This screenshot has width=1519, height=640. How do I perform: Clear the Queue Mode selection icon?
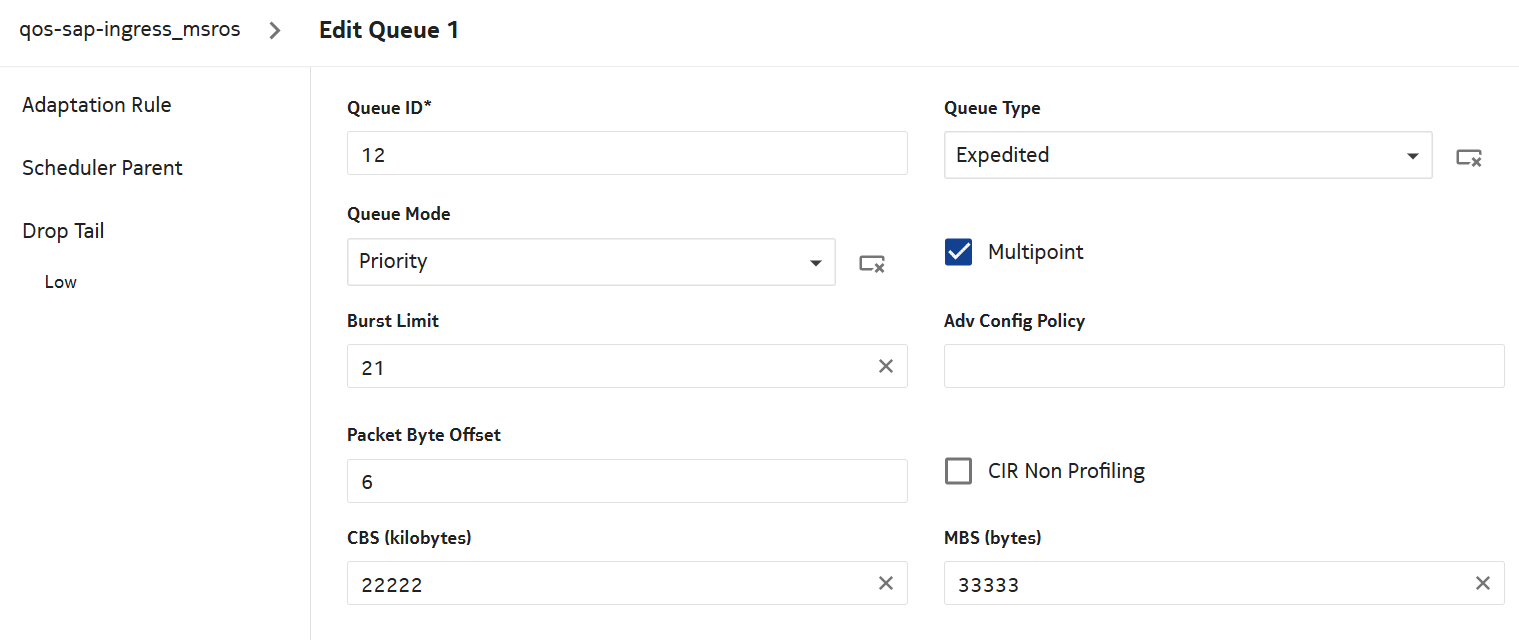pos(871,263)
